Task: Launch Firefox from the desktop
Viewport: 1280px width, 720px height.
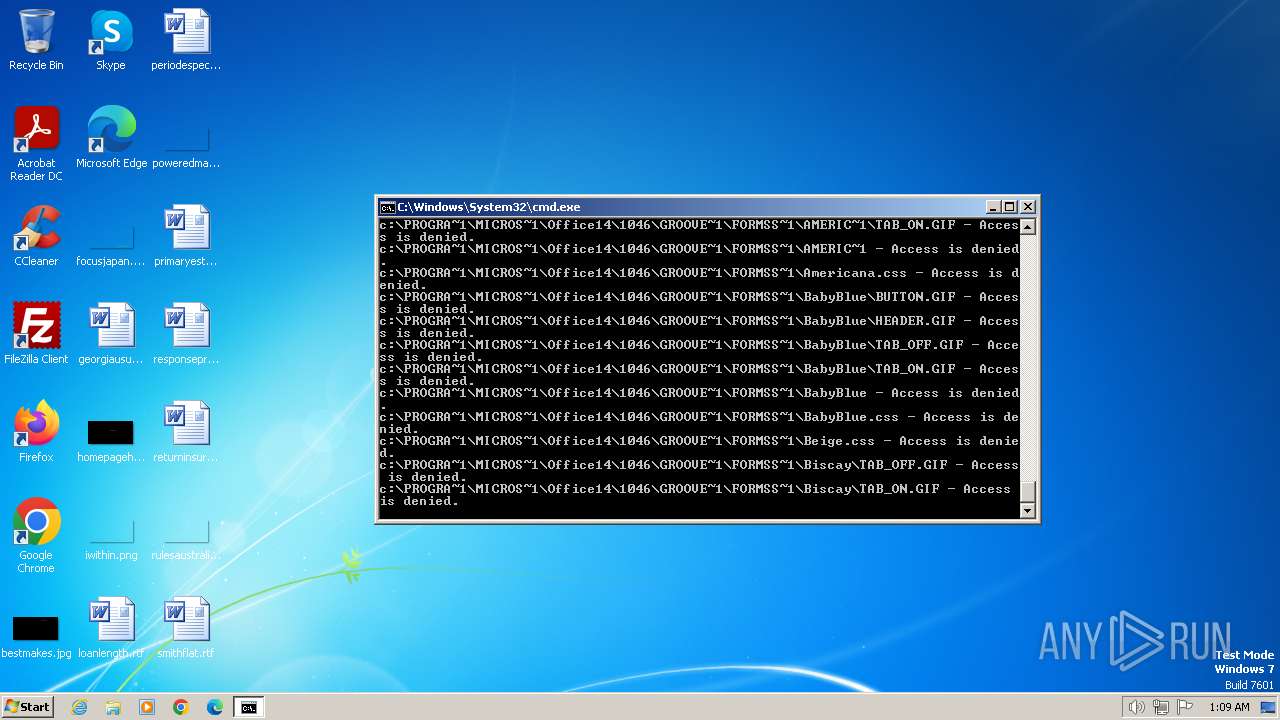Action: 36,432
